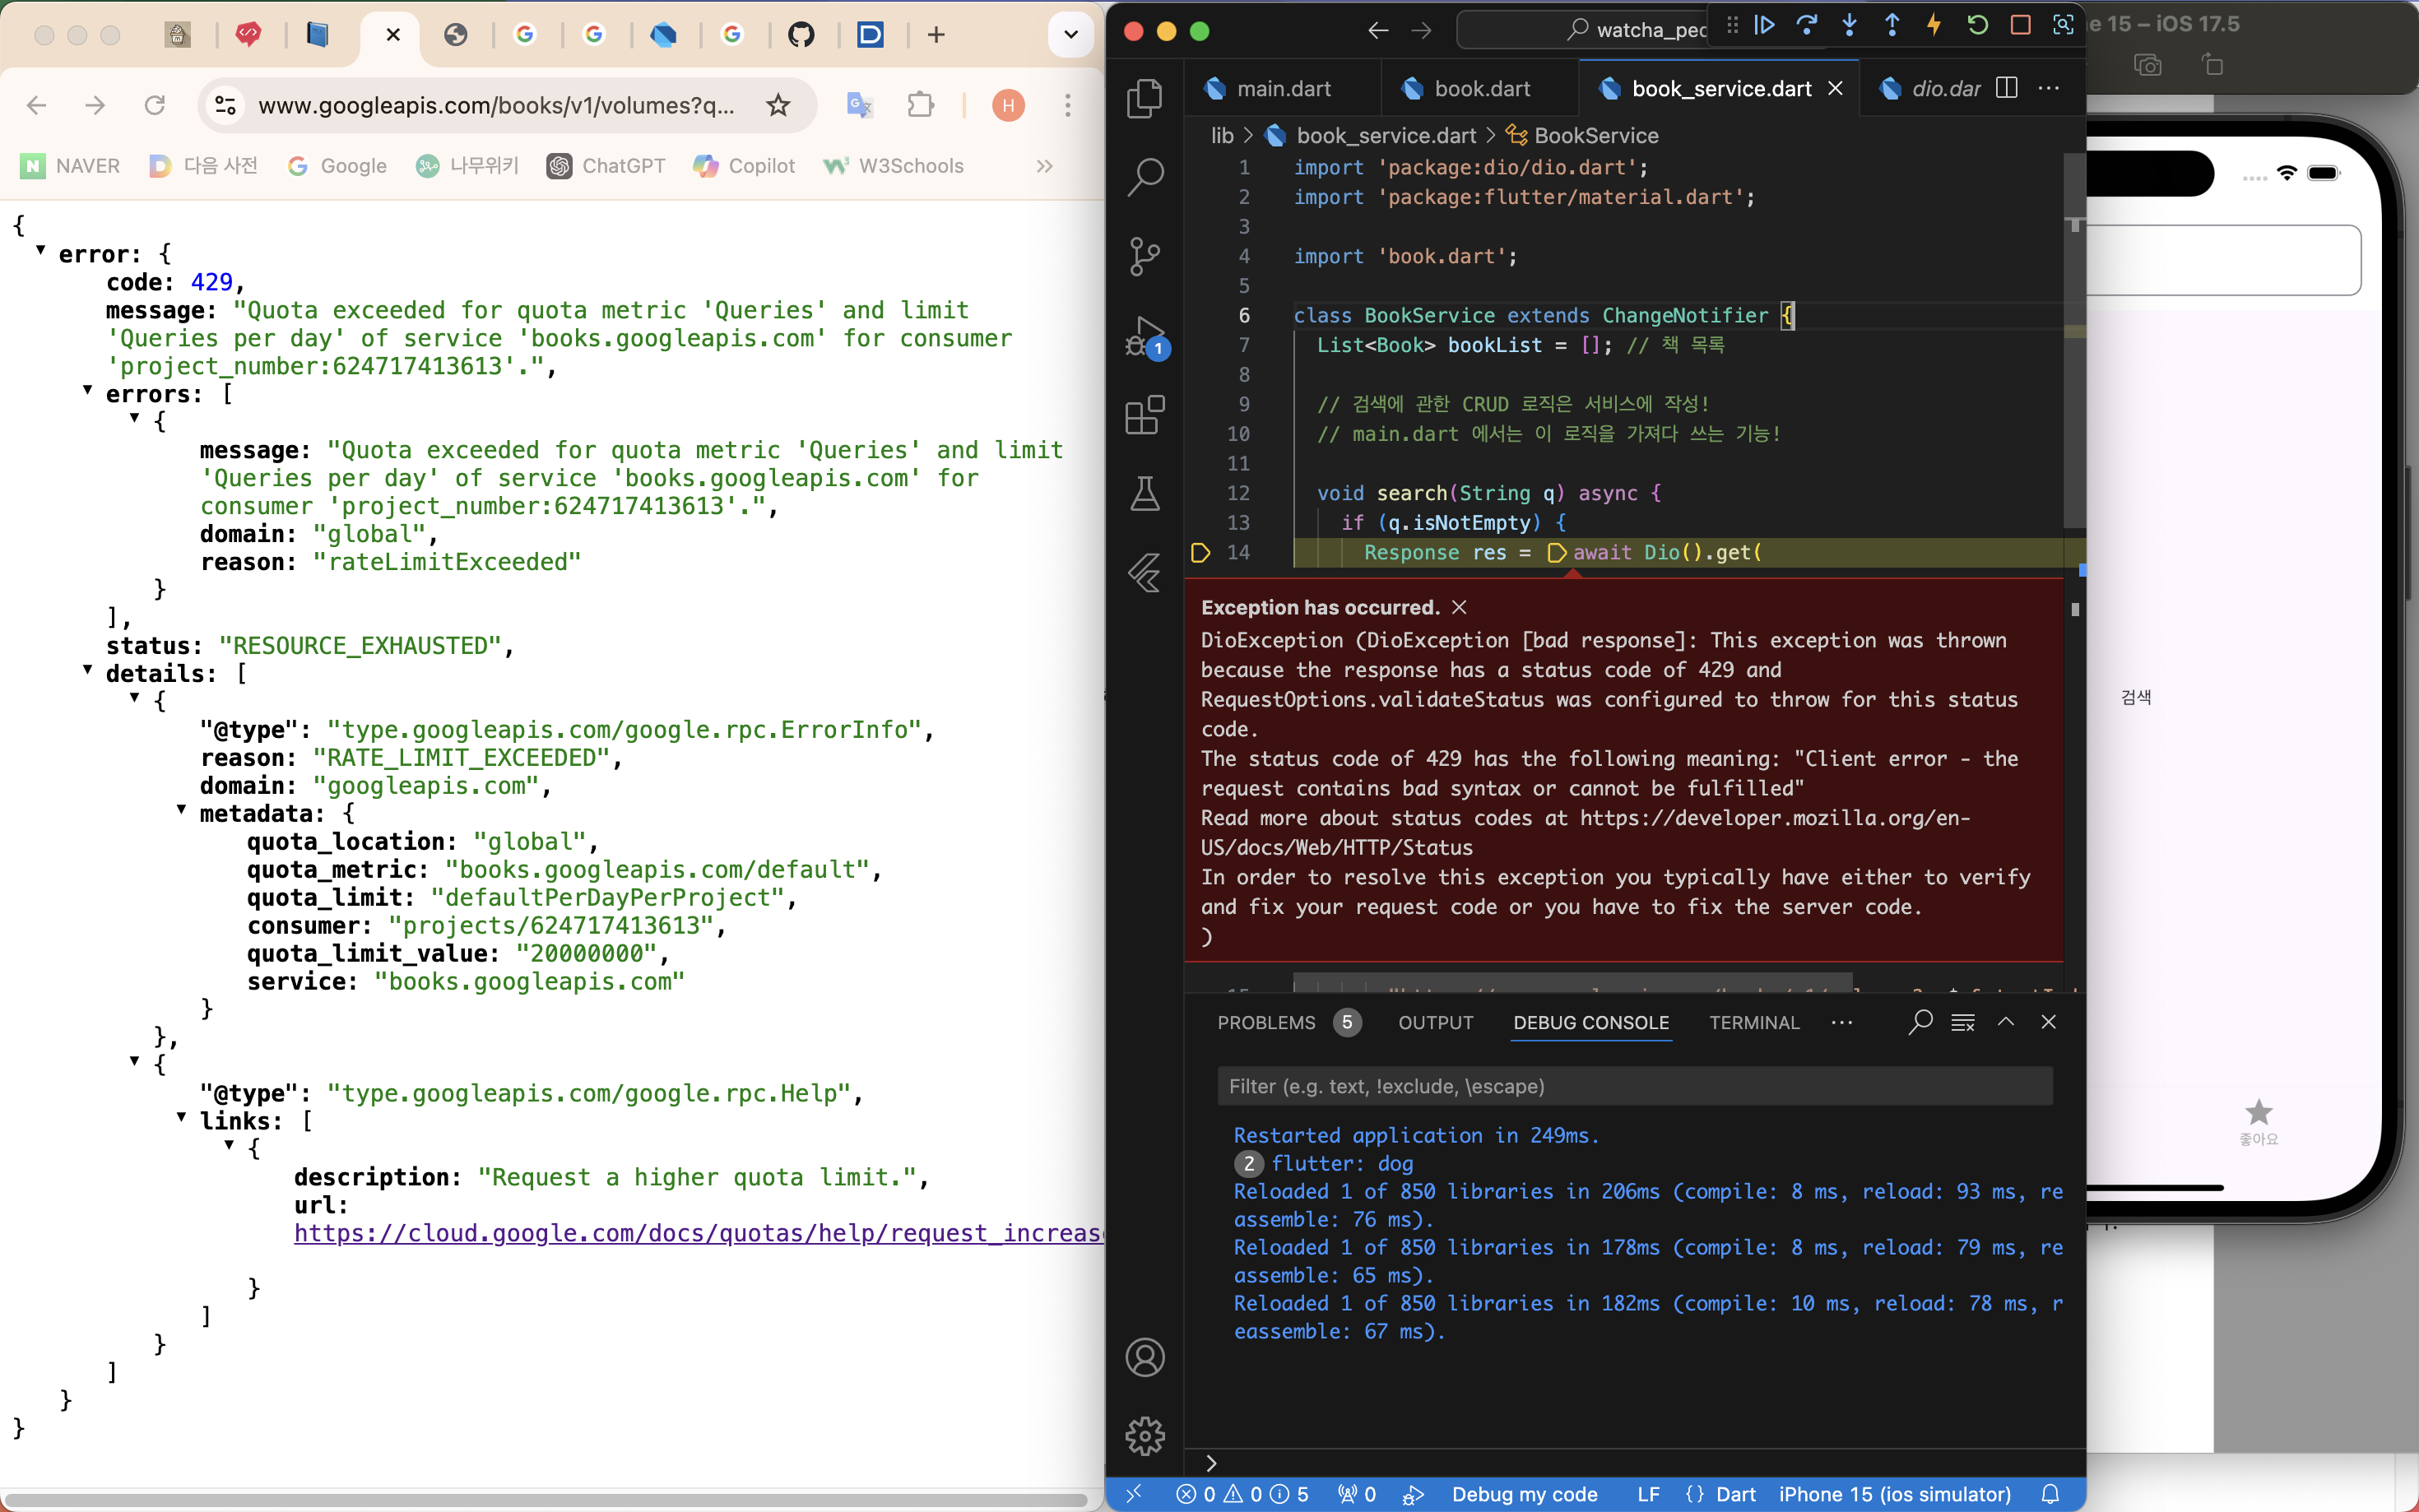Open errors and warnings status item
Viewport: 2419px width, 1512px height.
1242,1494
